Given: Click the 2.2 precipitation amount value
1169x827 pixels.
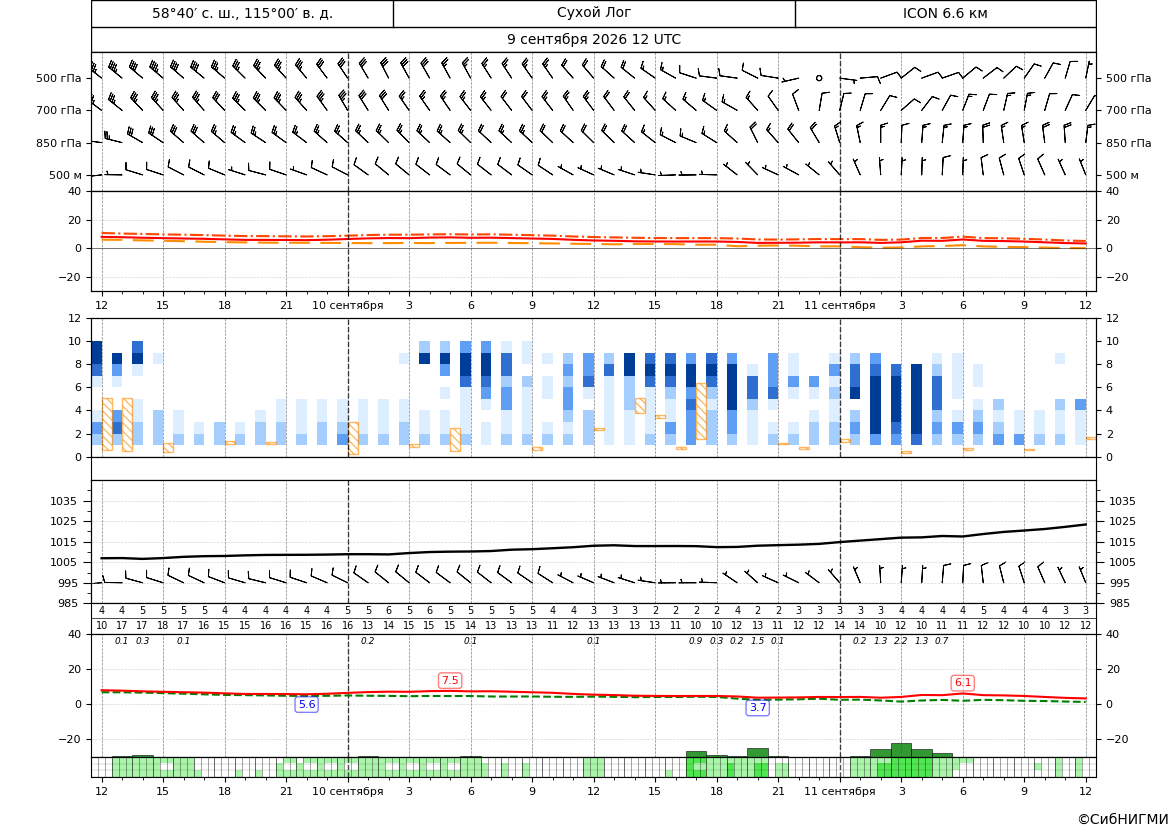Looking at the screenshot, I should point(901,641).
